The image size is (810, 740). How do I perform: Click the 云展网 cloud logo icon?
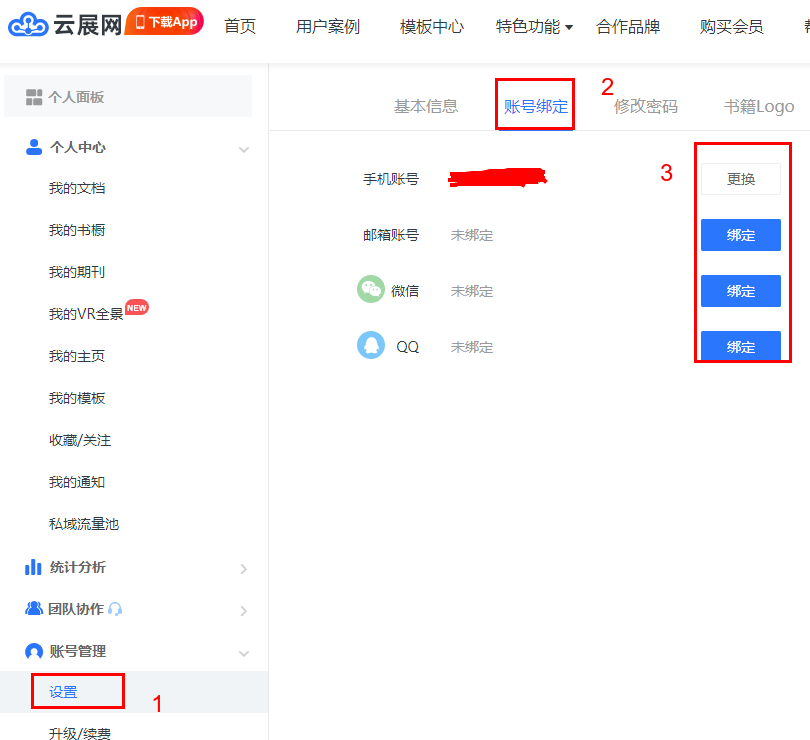pyautogui.click(x=28, y=26)
